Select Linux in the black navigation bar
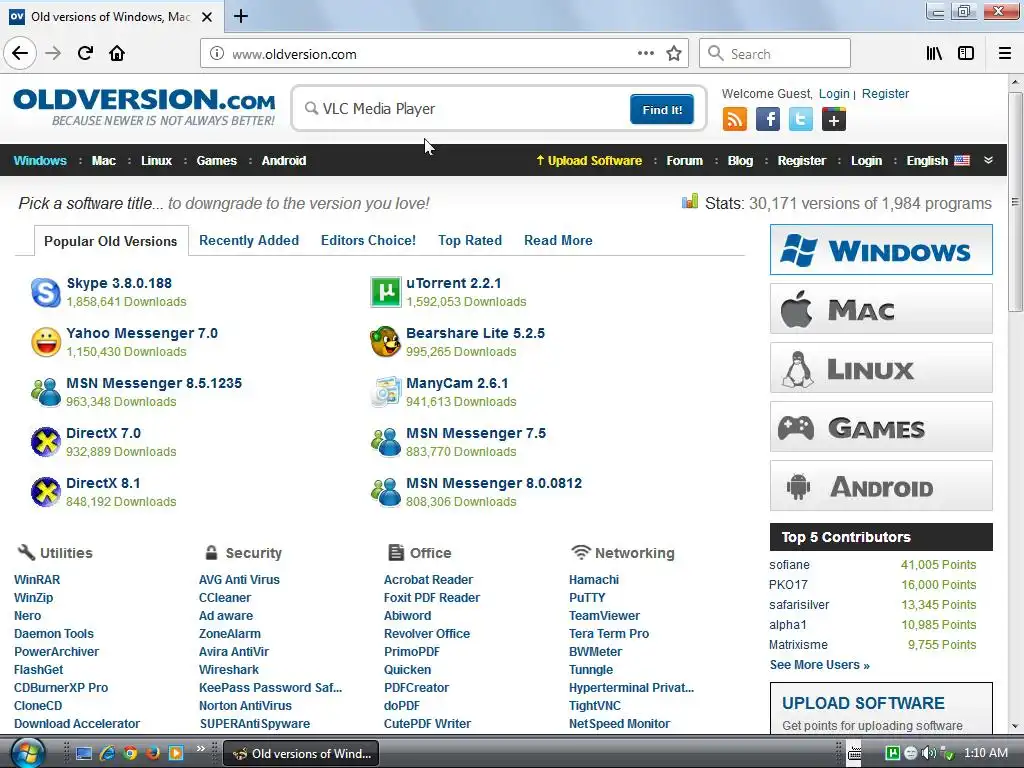The width and height of the screenshot is (1024, 768). [x=157, y=161]
